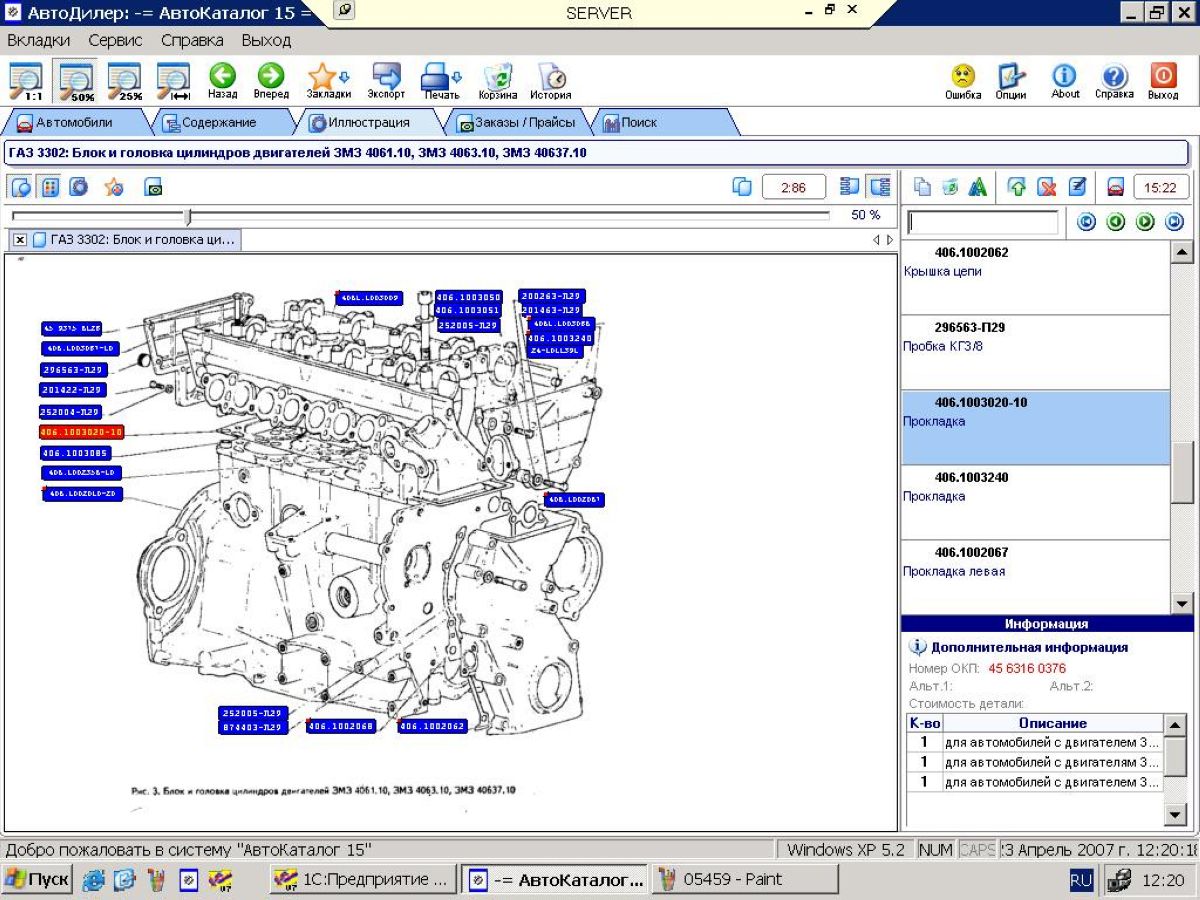Click the 2:86 page counter box
Image resolution: width=1200 pixels, height=900 pixels.
pos(793,187)
